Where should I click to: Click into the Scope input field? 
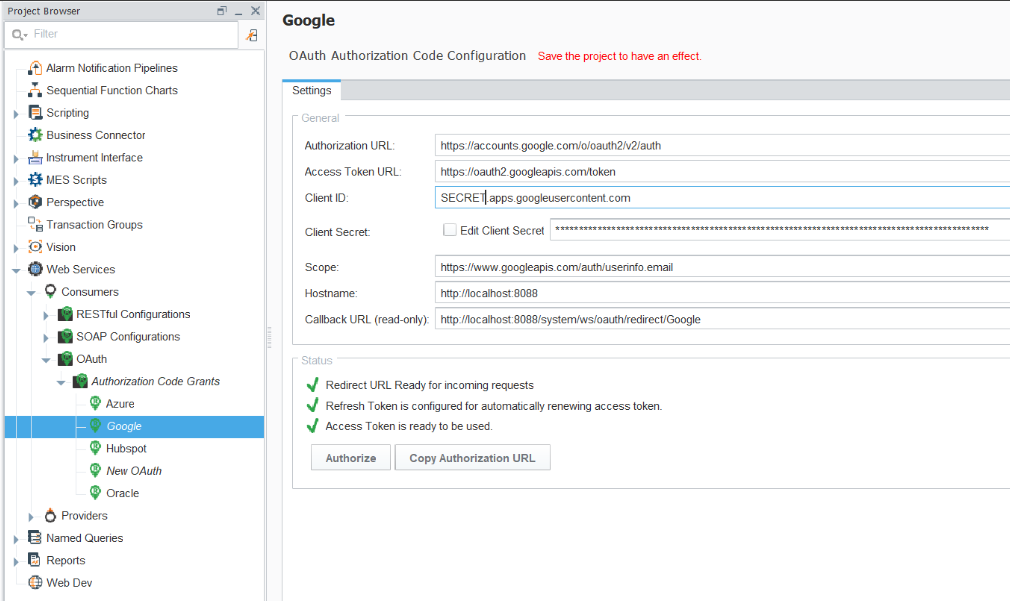pyautogui.click(x=720, y=267)
